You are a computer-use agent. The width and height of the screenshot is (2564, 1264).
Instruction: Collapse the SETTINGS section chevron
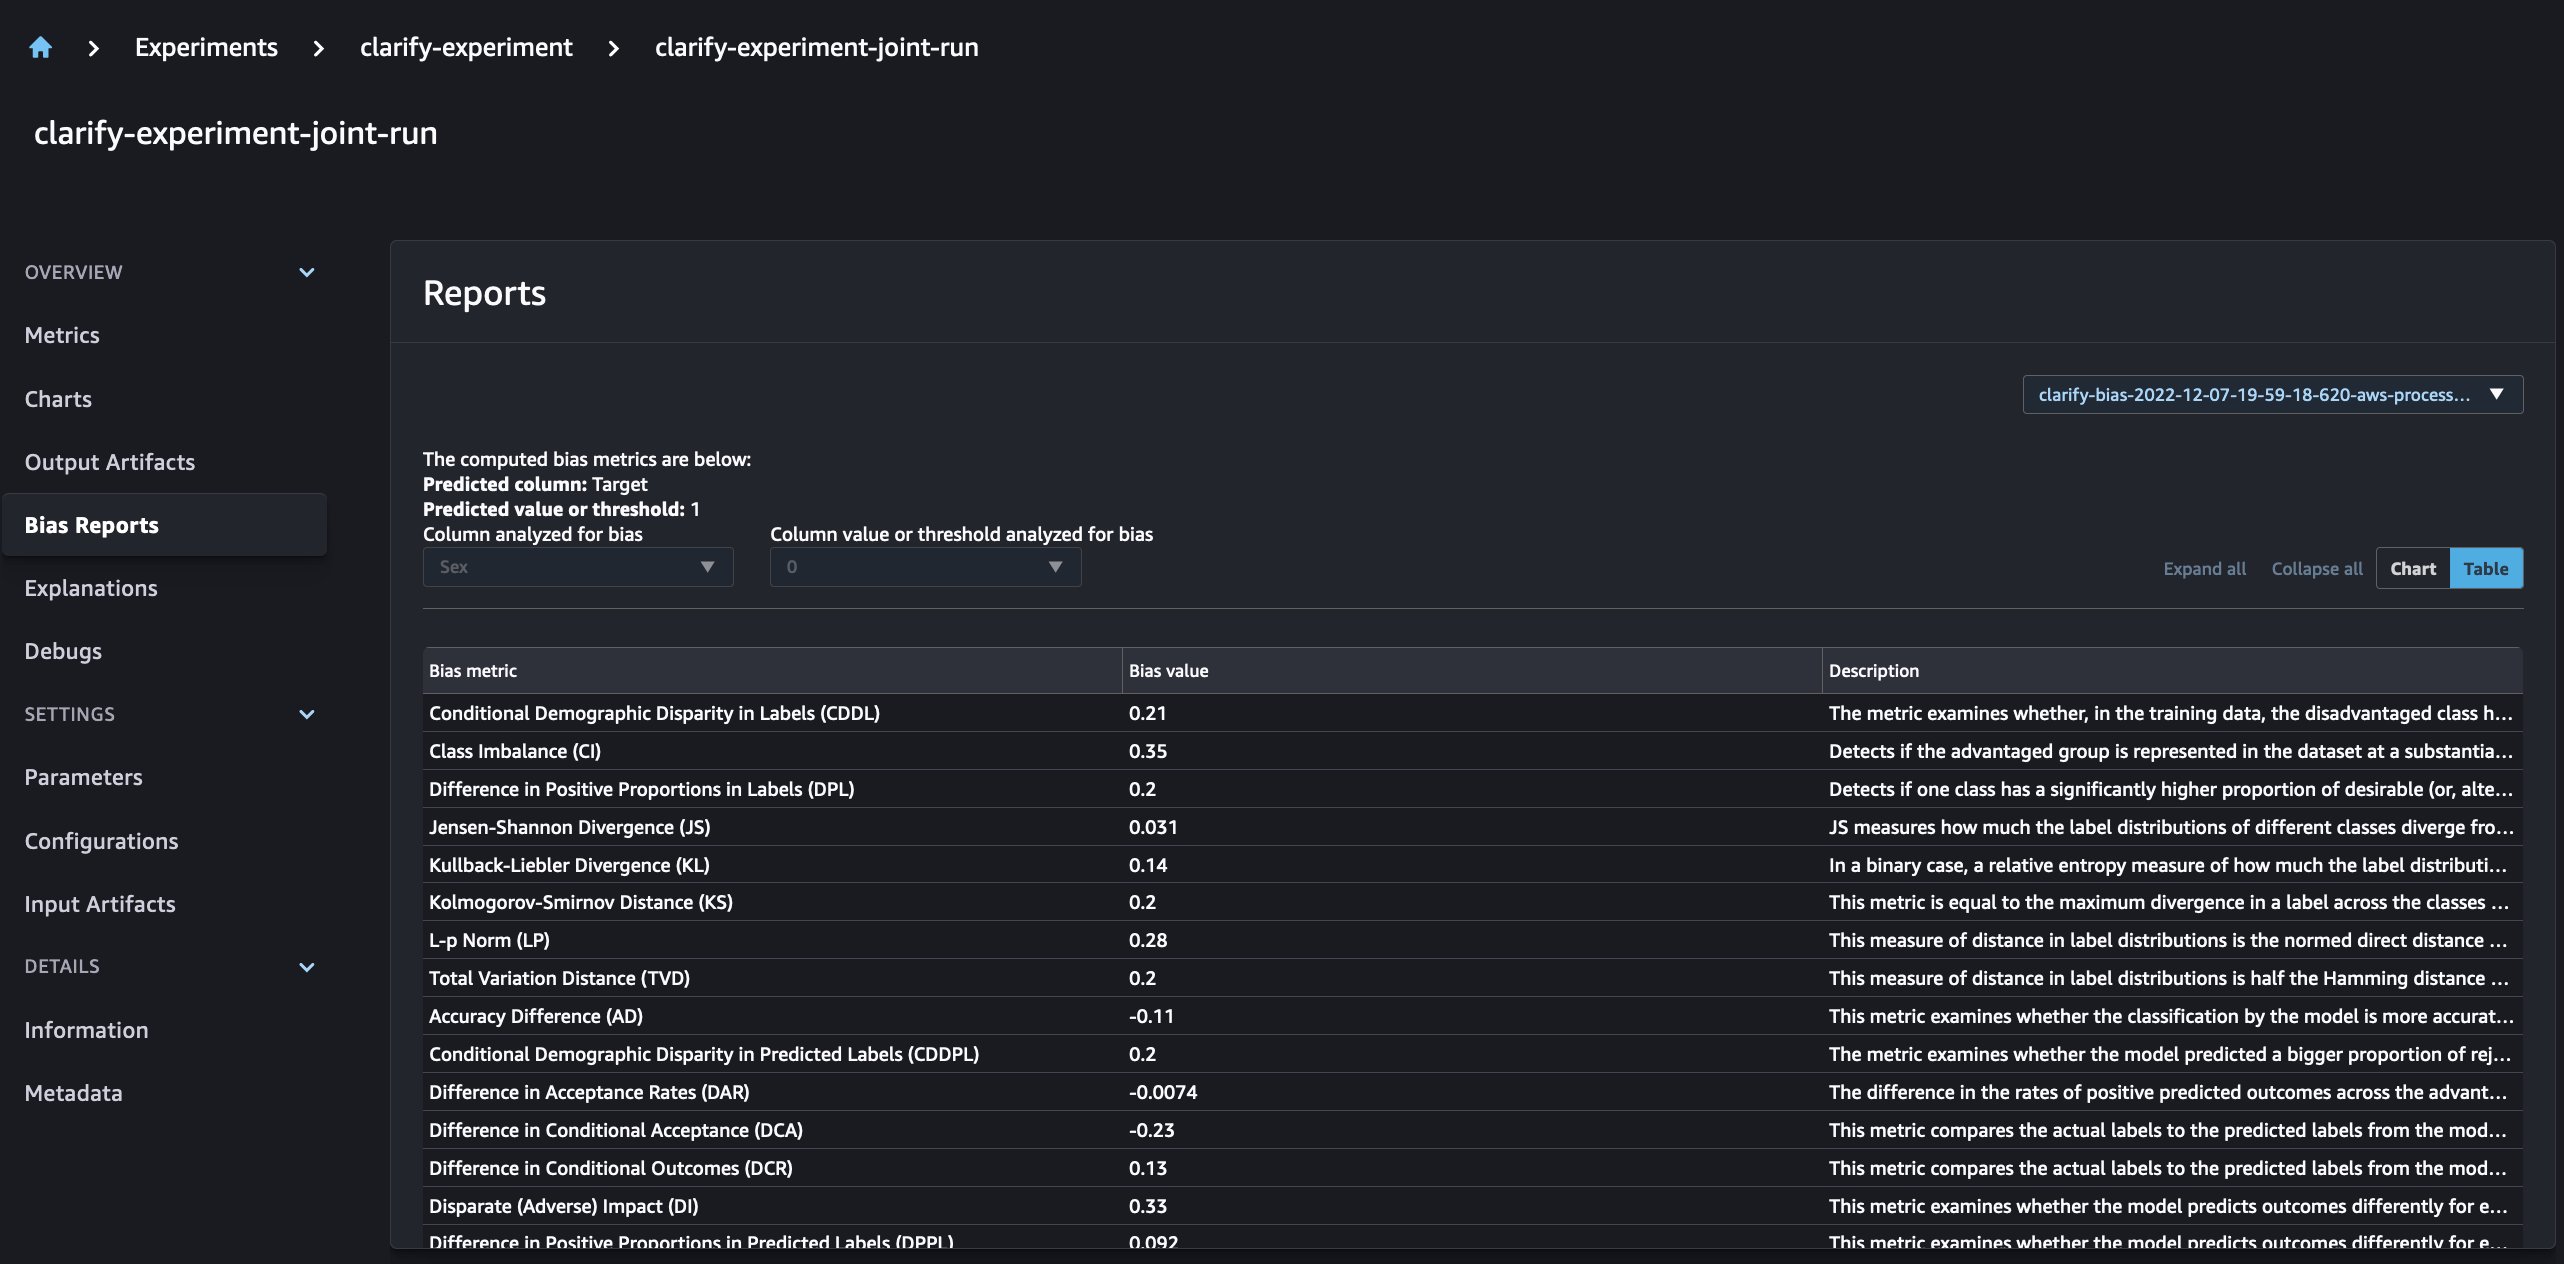[x=307, y=714]
